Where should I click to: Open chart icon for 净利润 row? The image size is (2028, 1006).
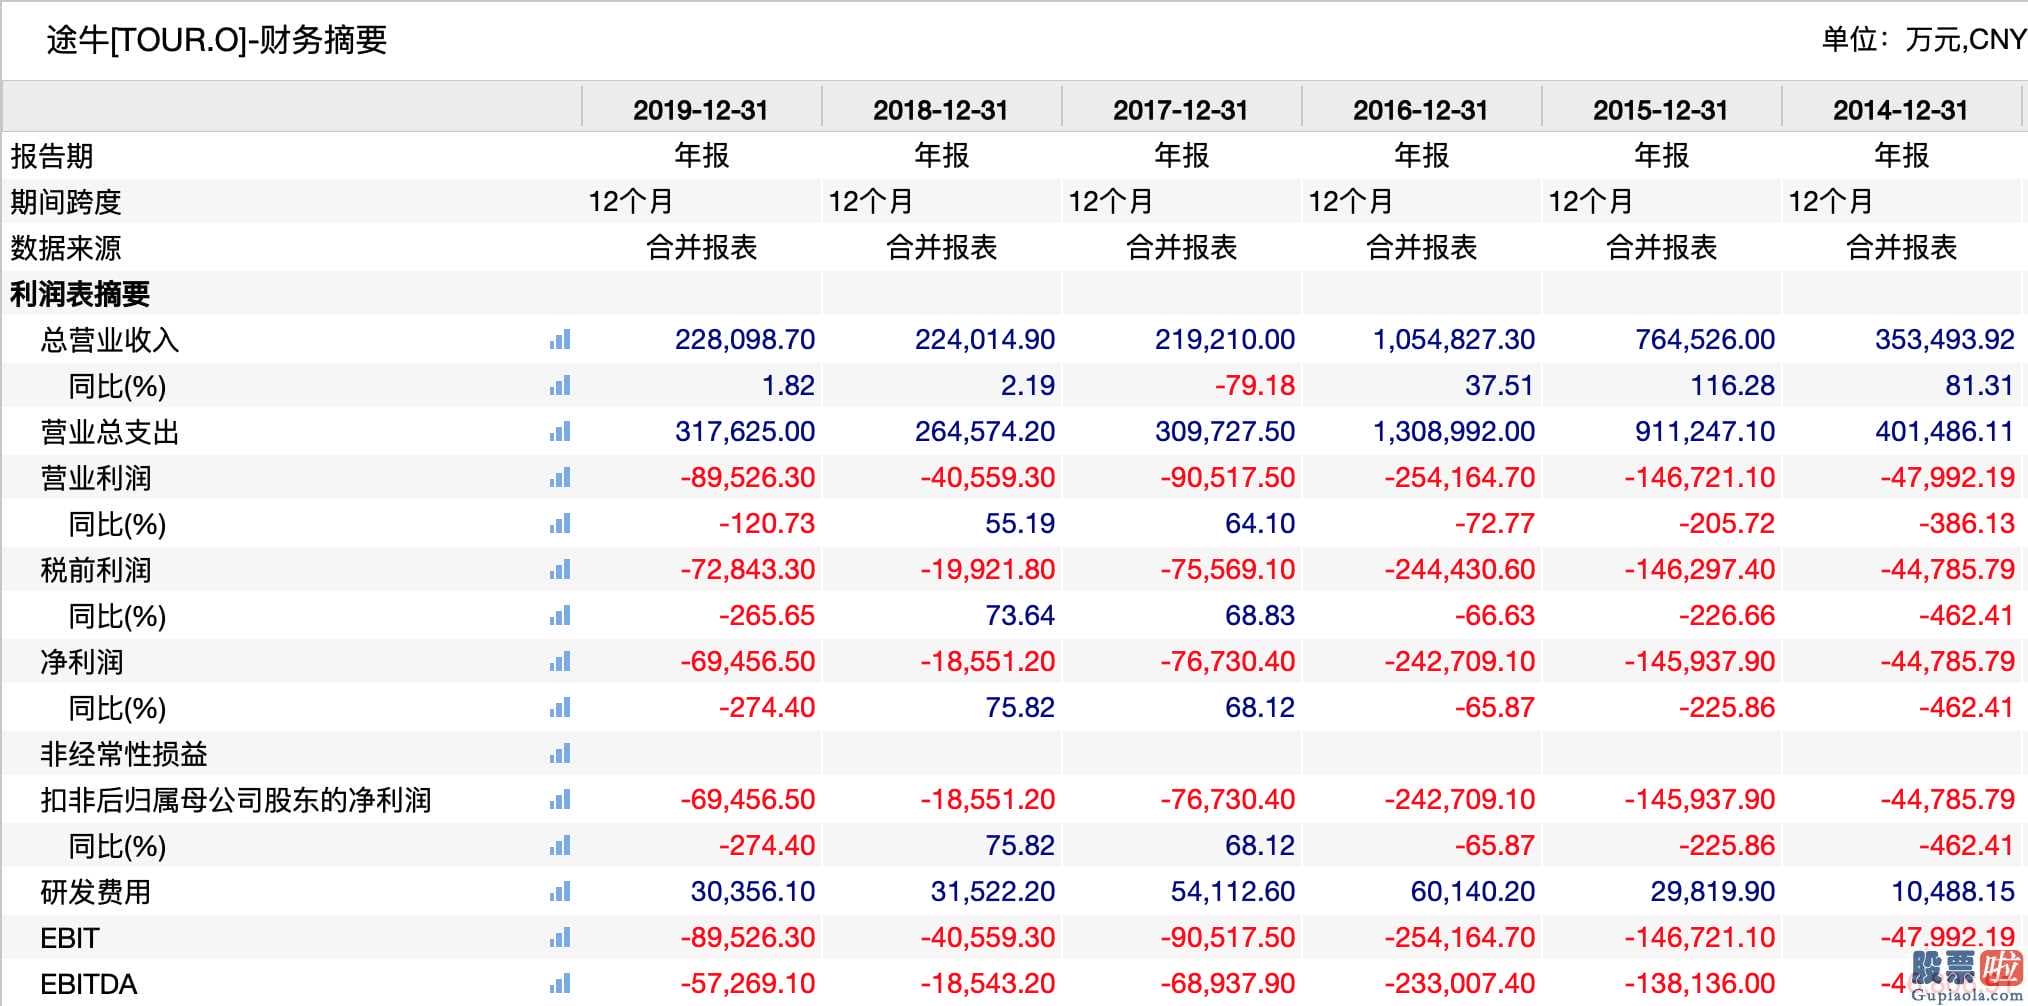coord(560,662)
